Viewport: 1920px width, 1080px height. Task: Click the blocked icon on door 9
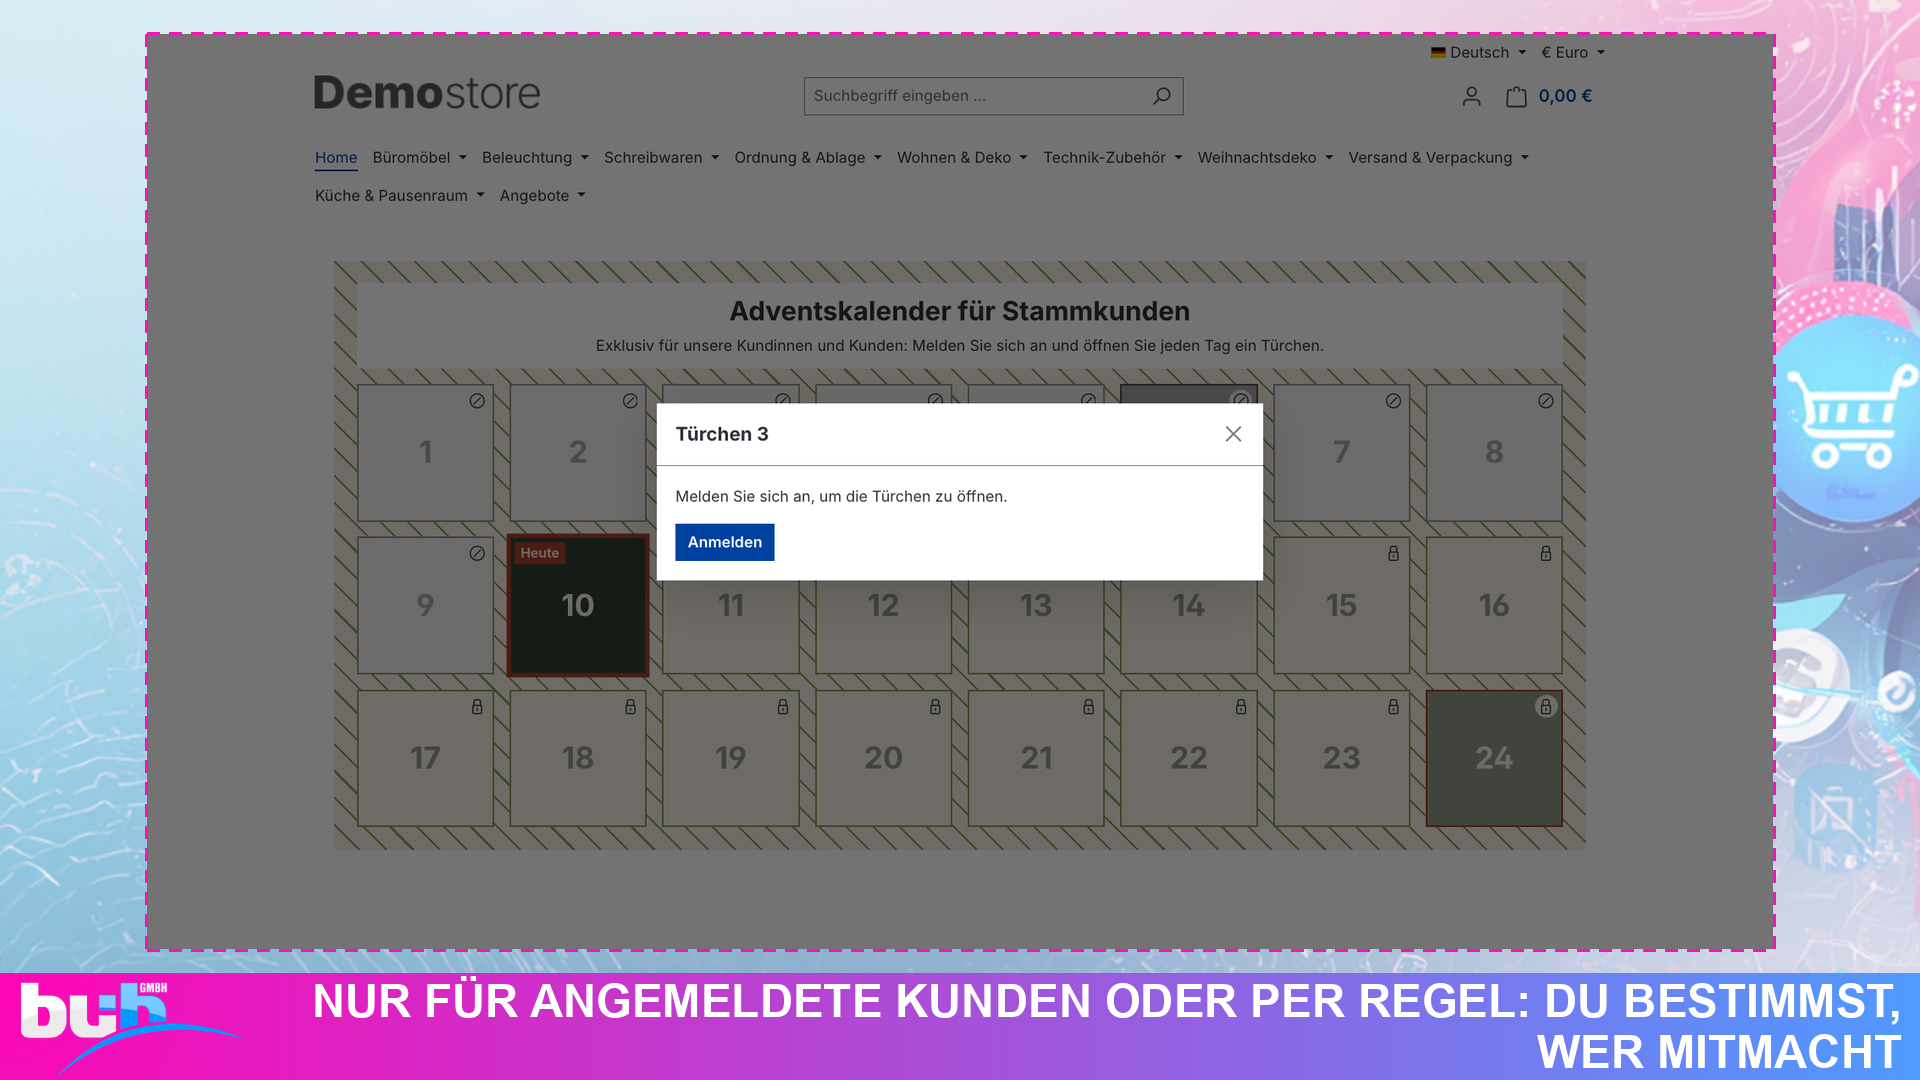(477, 553)
